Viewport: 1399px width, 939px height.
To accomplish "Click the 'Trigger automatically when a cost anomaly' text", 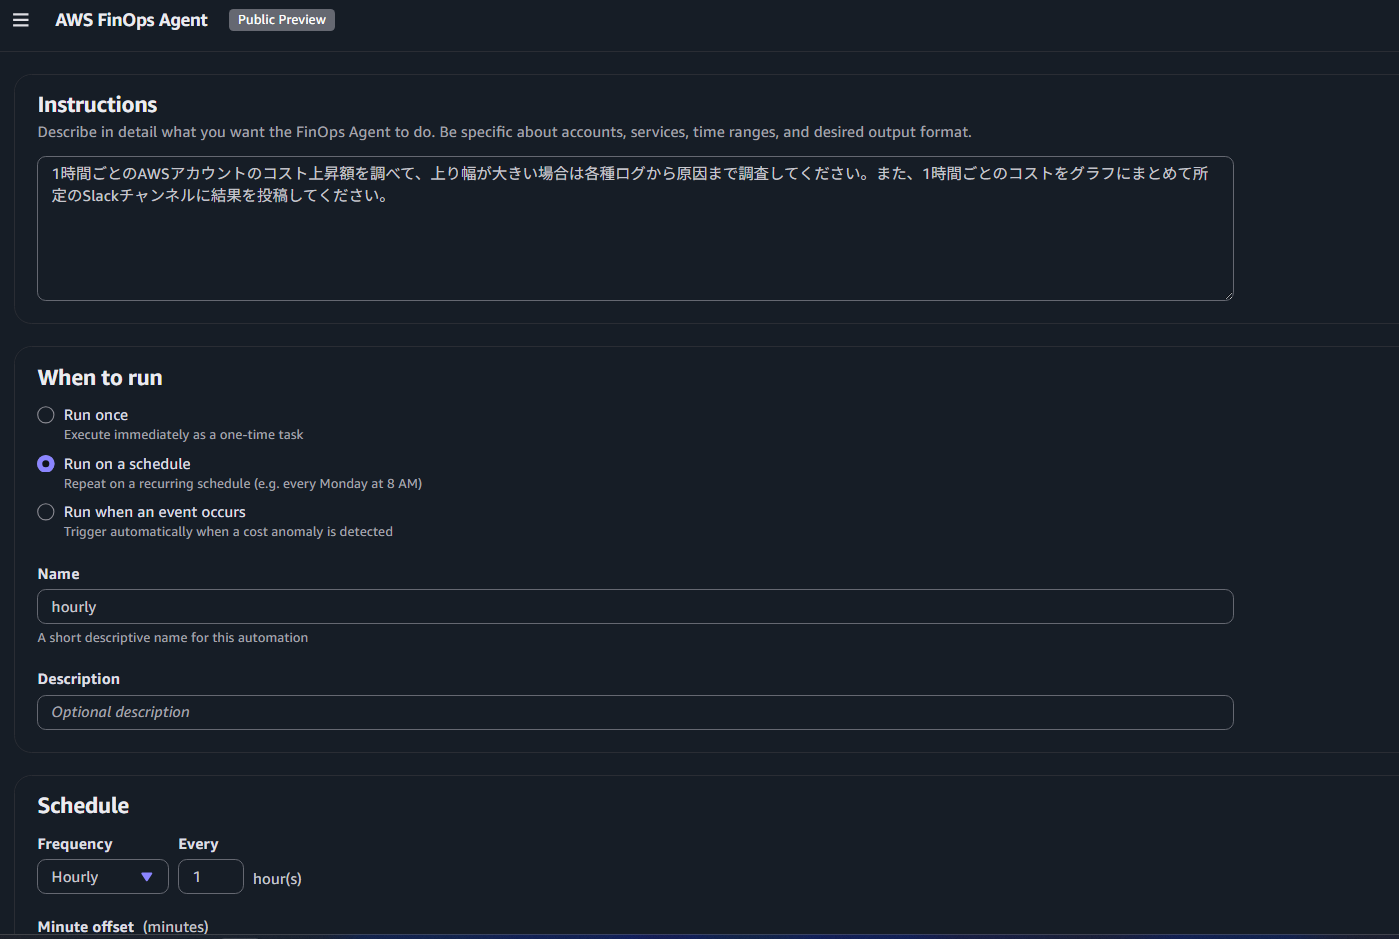I will (x=228, y=532).
